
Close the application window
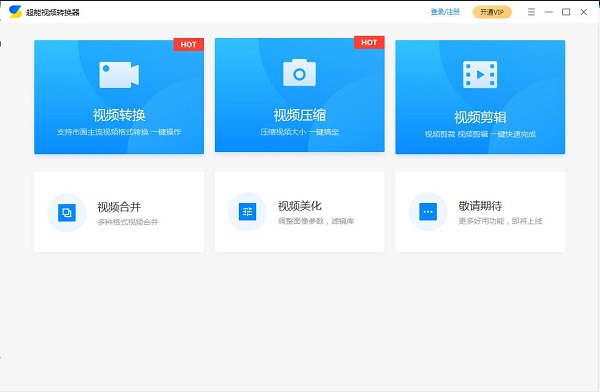tap(584, 12)
